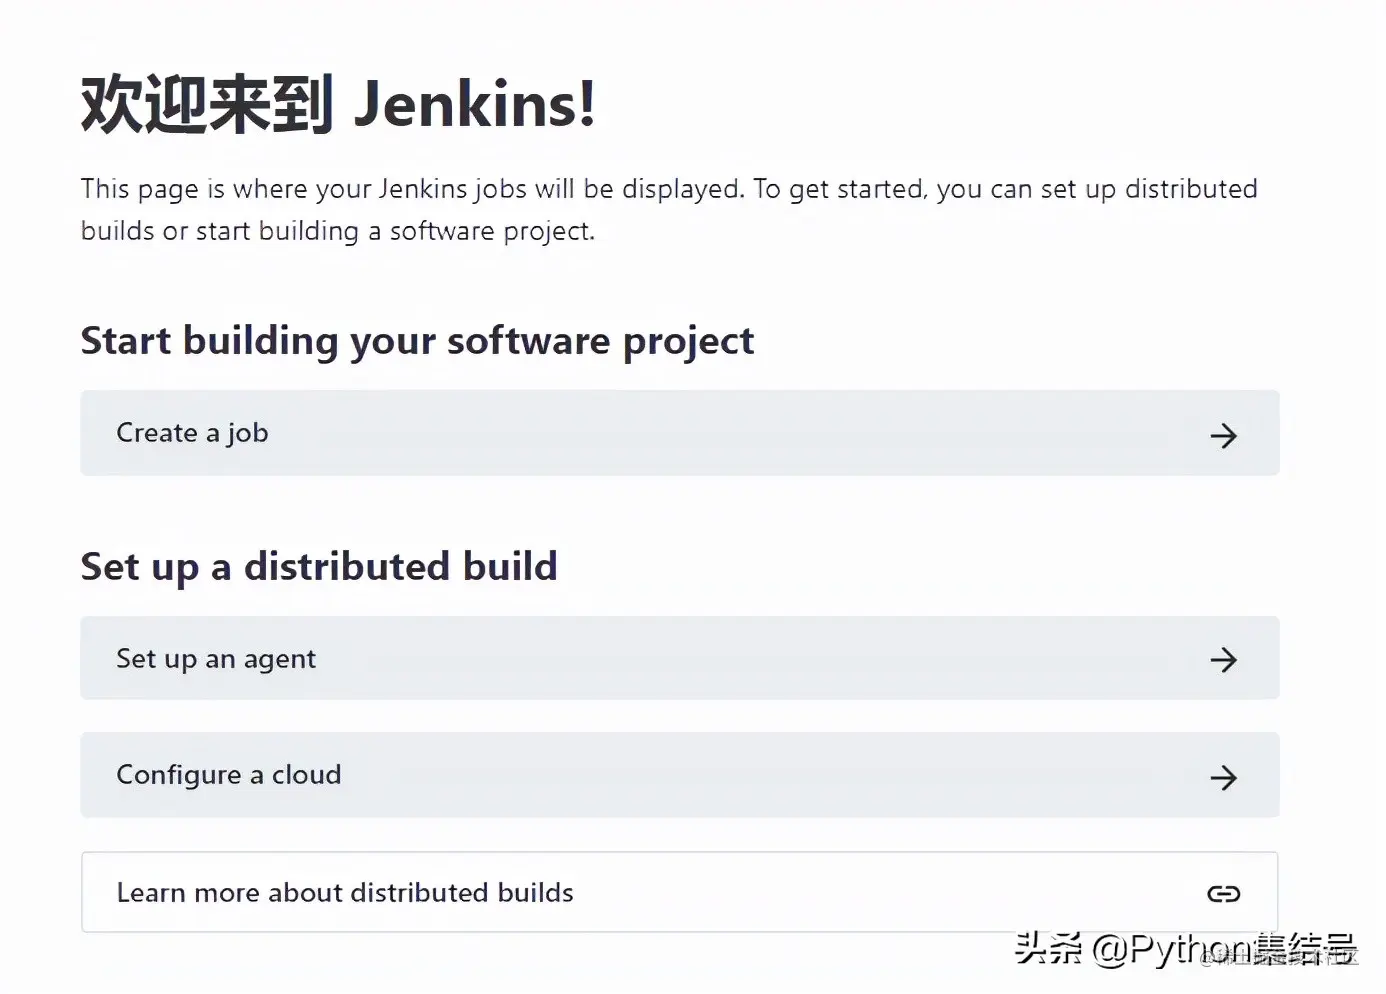The width and height of the screenshot is (1386, 994).
Task: Select the right-arrow on the agent setup row
Action: point(1224,660)
